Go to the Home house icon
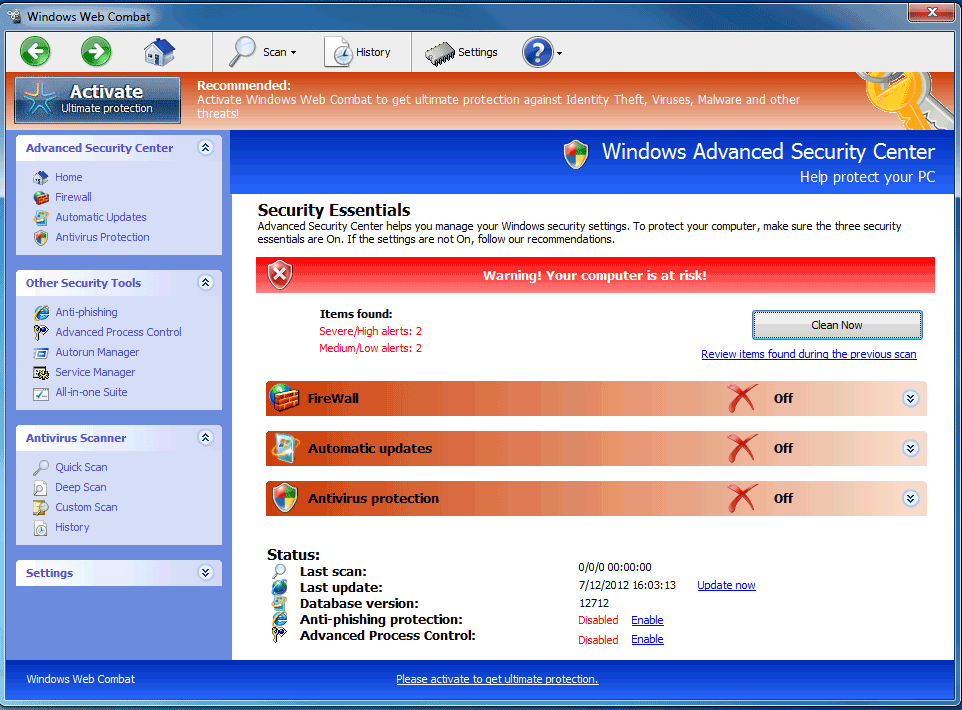The height and width of the screenshot is (710, 962). (159, 51)
